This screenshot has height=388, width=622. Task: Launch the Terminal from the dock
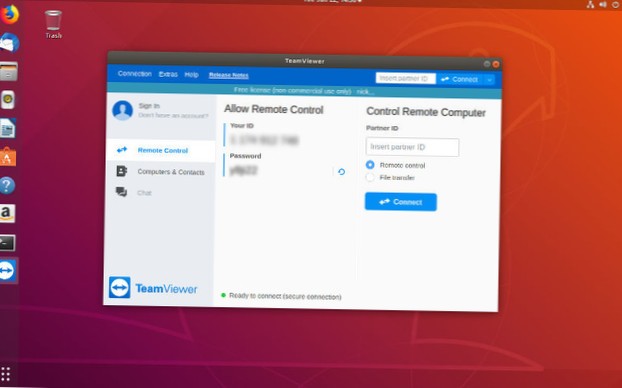click(7, 242)
